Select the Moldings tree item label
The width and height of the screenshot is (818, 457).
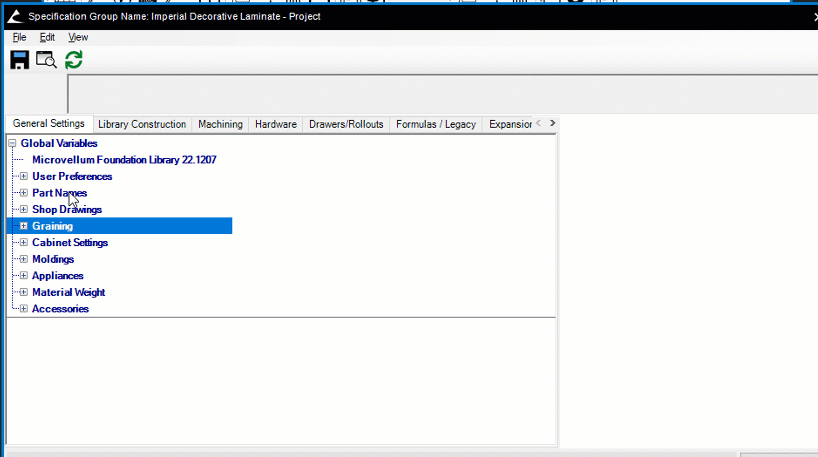coord(53,260)
